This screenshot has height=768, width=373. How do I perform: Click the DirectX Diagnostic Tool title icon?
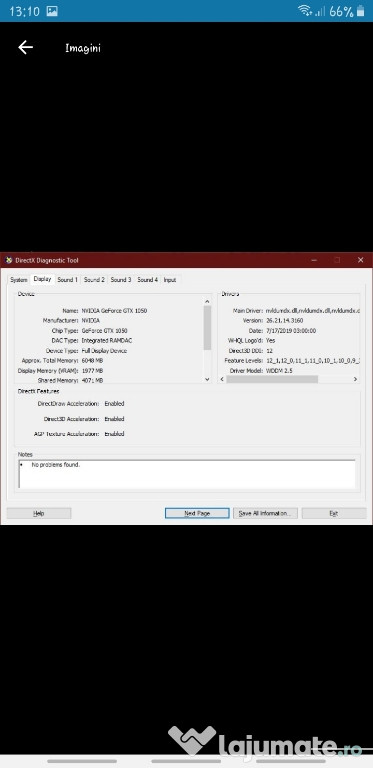(8, 260)
